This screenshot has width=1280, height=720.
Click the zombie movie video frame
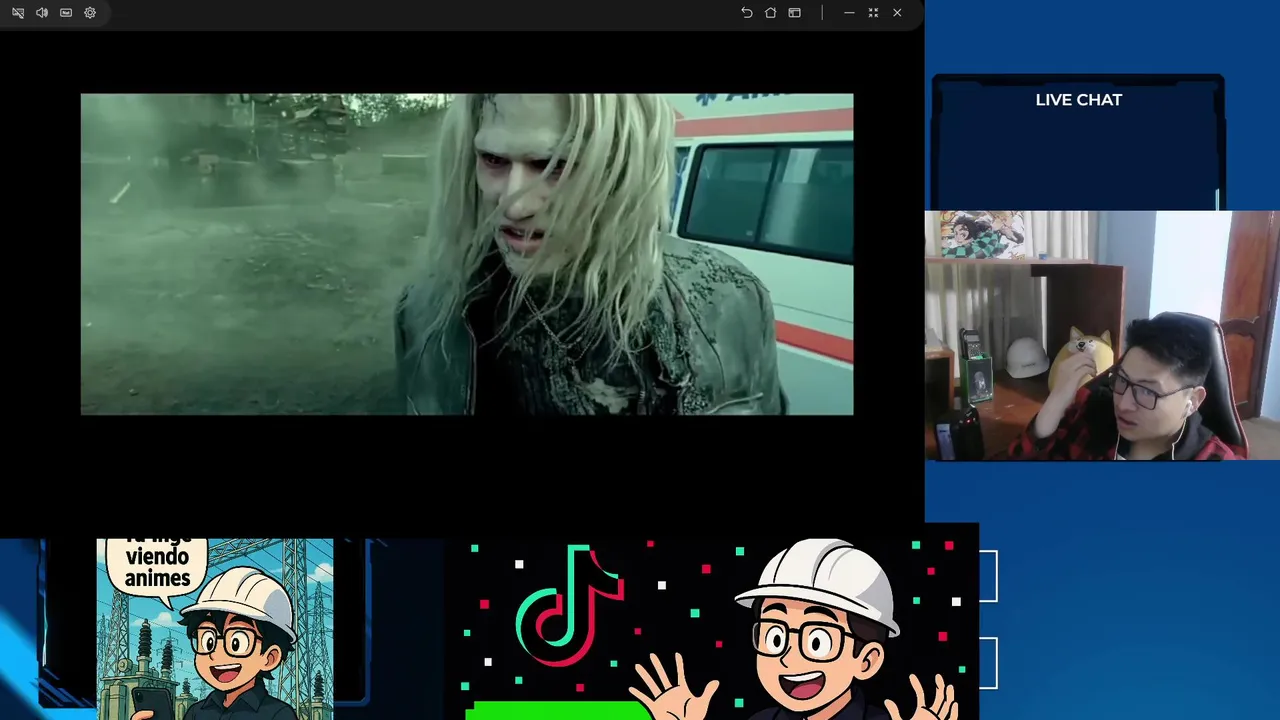tap(467, 254)
